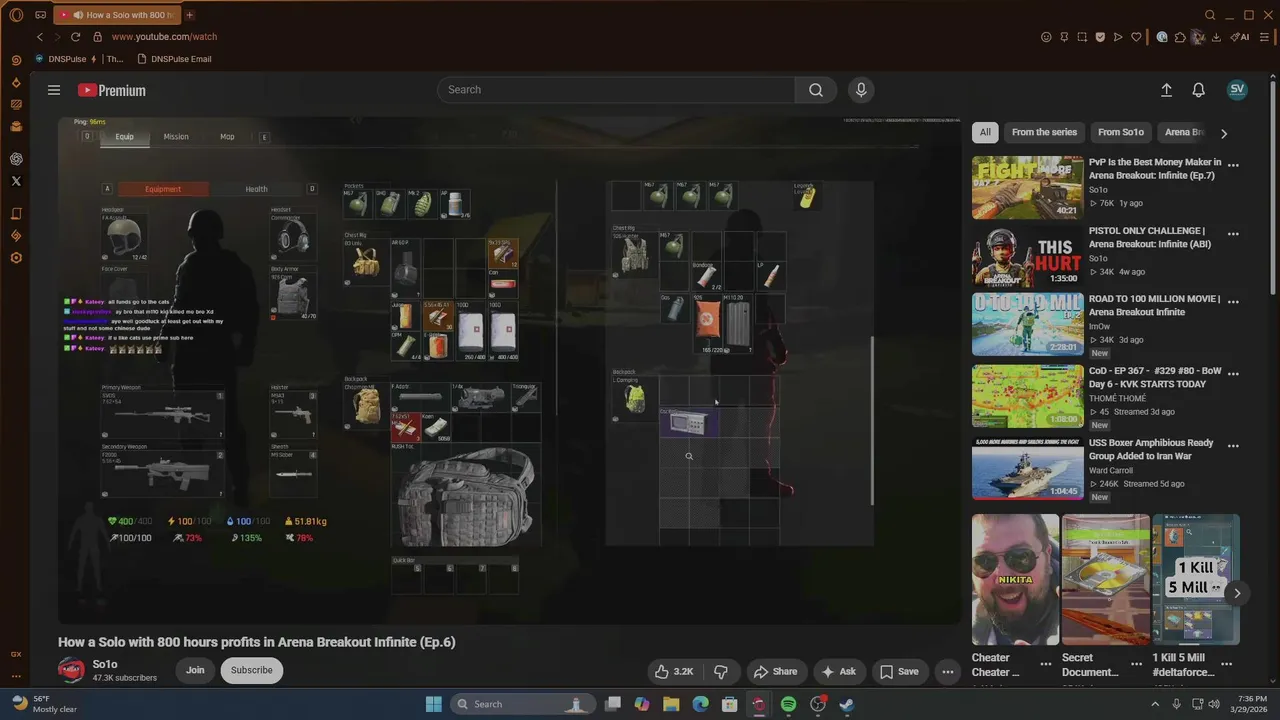Screen dimensions: 1280x720
Task: Open the Windows Start menu
Action: tap(433, 704)
